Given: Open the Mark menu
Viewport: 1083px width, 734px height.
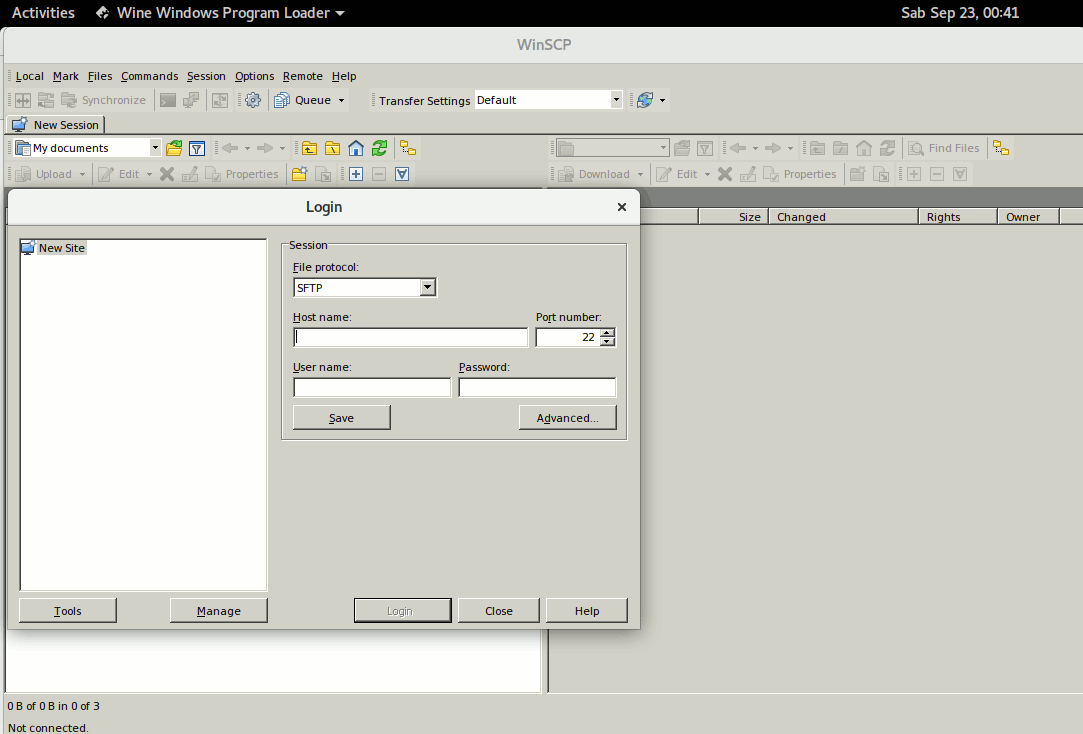Looking at the screenshot, I should (66, 76).
